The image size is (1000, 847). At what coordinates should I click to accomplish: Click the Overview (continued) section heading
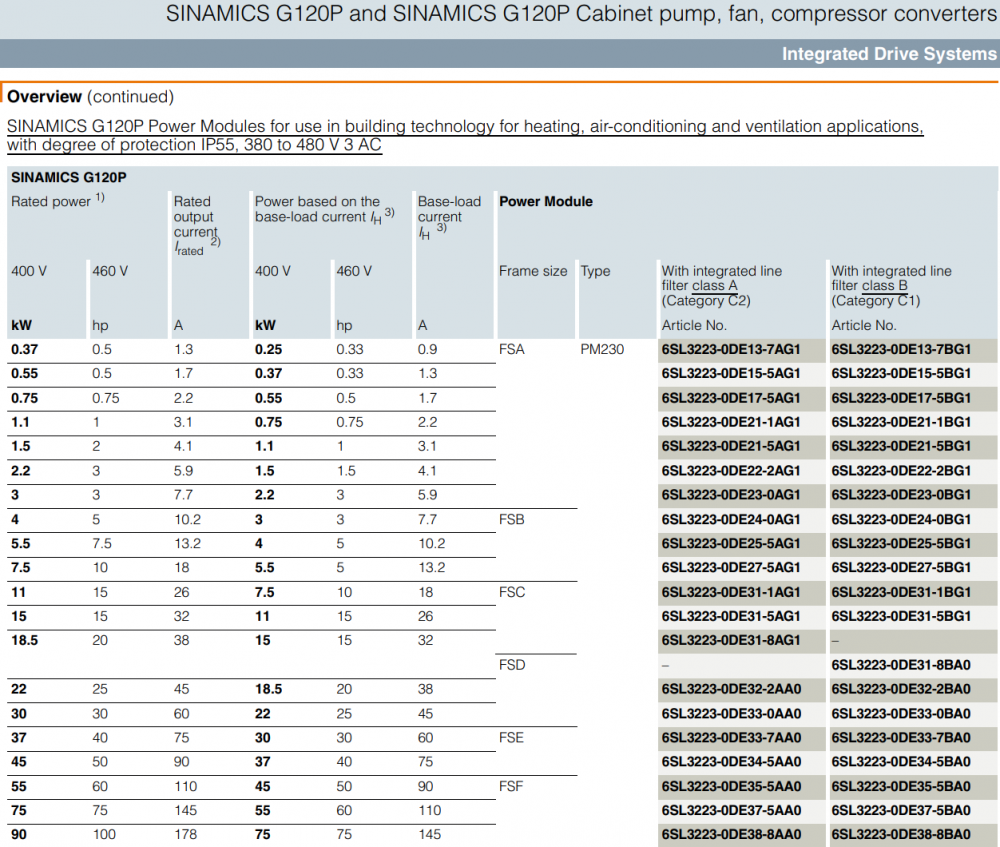(90, 97)
